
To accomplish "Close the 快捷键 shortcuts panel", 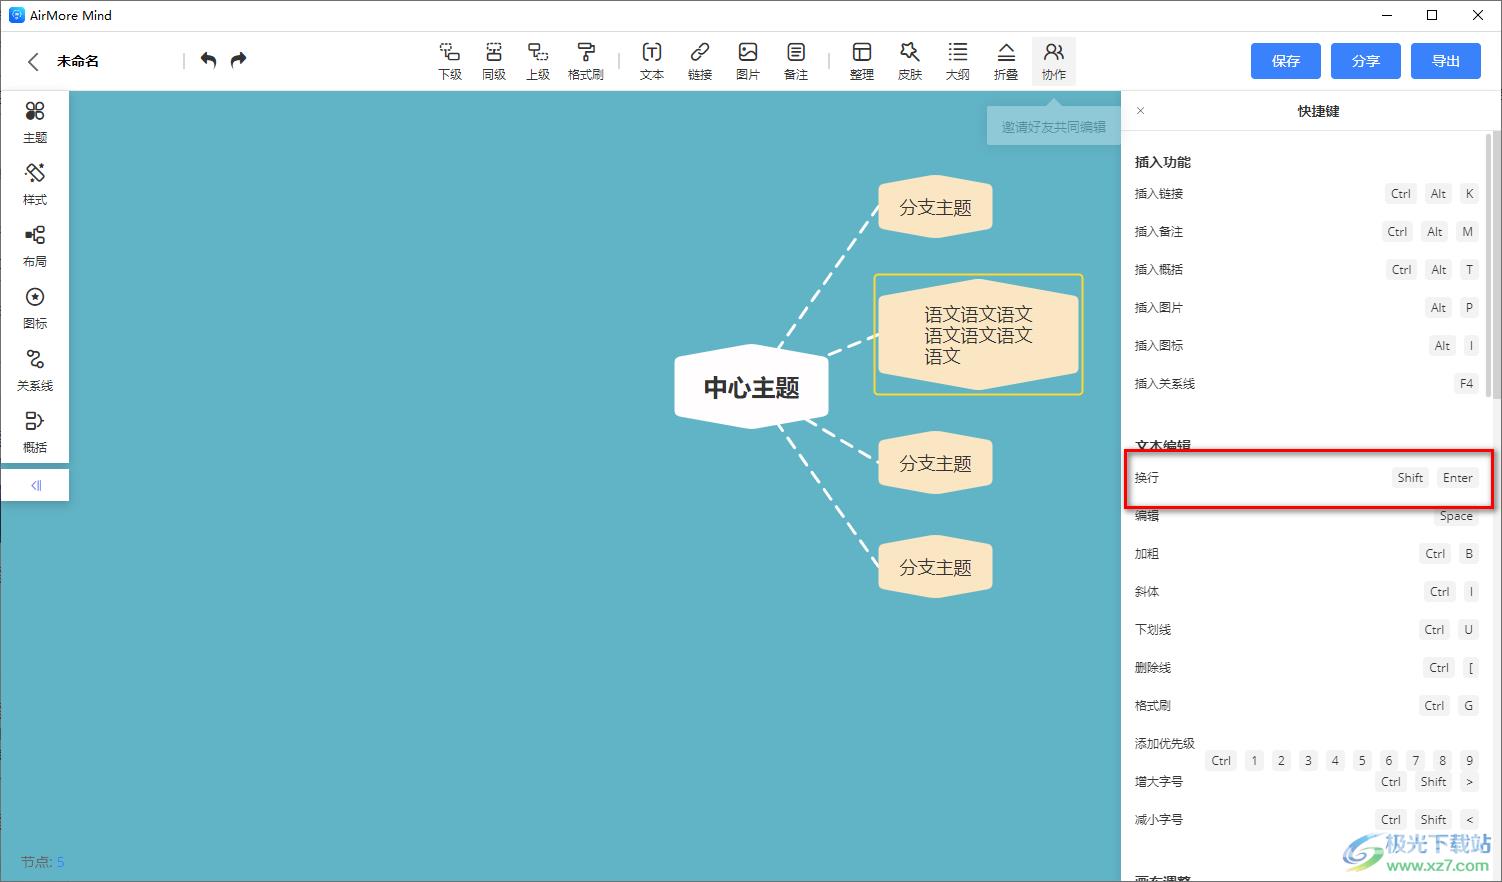I will [1140, 111].
